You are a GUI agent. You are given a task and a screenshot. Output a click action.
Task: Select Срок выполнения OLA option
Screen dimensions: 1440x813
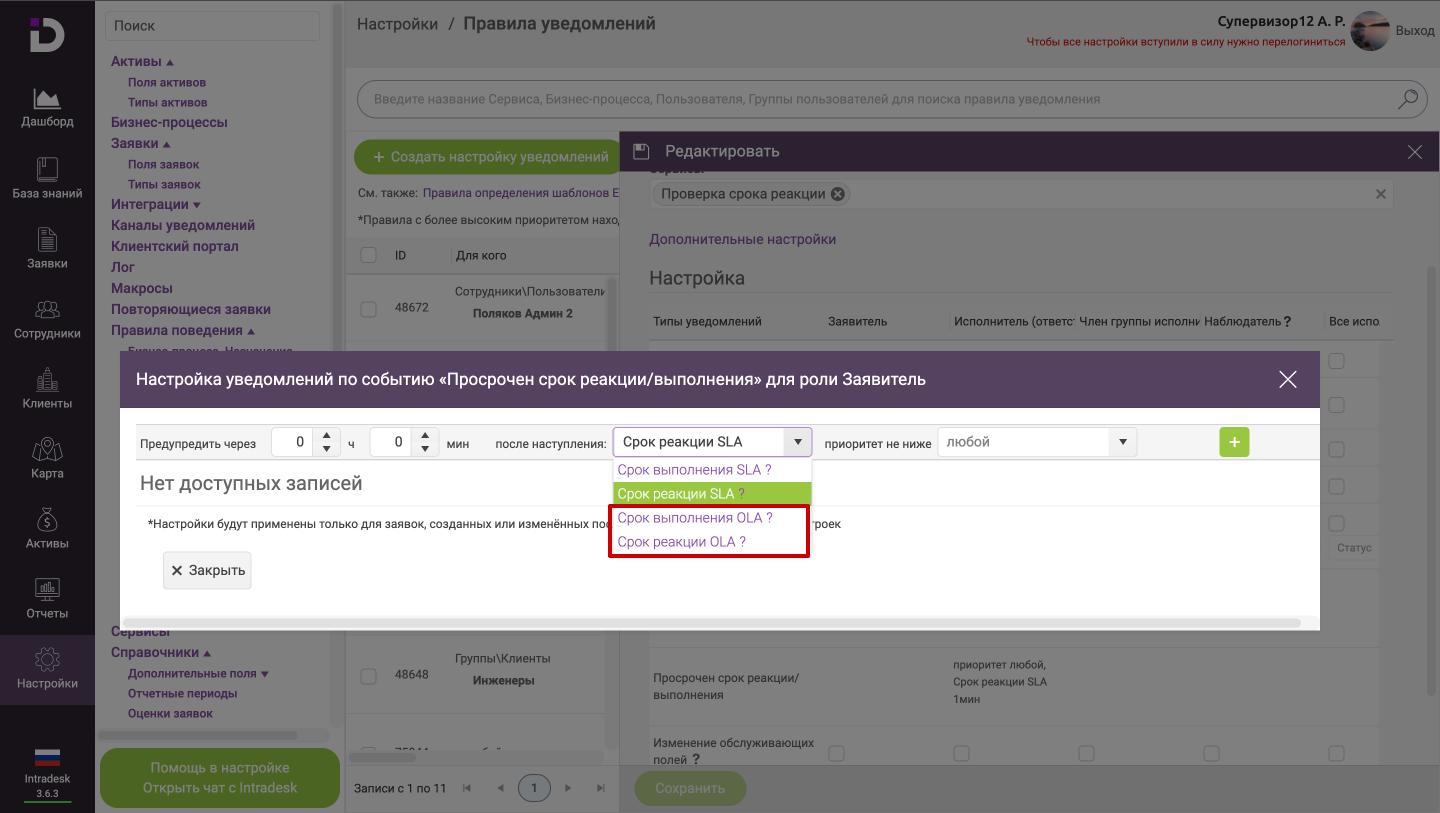[x=694, y=518]
